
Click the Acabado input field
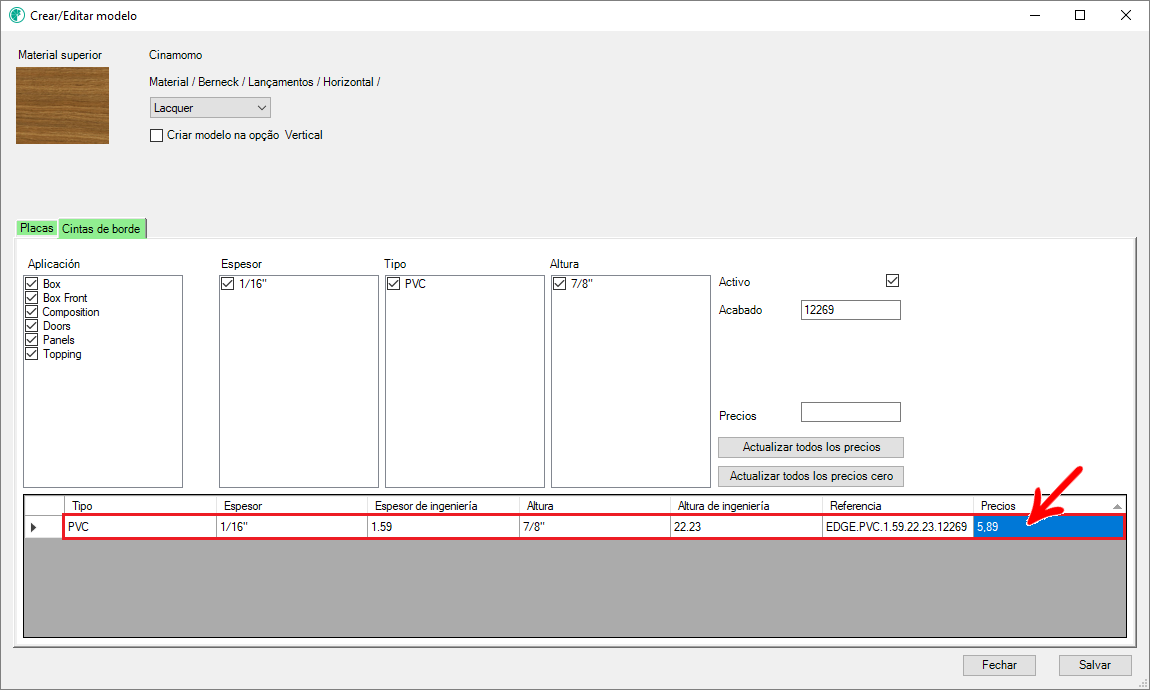(x=850, y=310)
